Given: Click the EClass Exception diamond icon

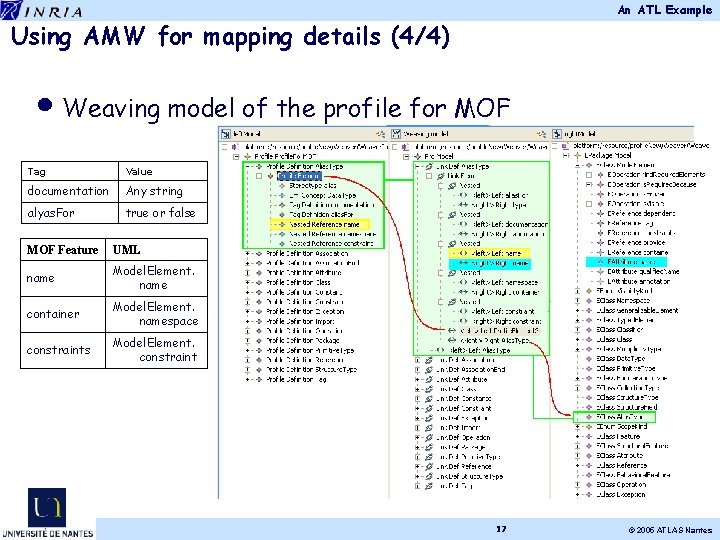Looking at the screenshot, I should tap(589, 495).
